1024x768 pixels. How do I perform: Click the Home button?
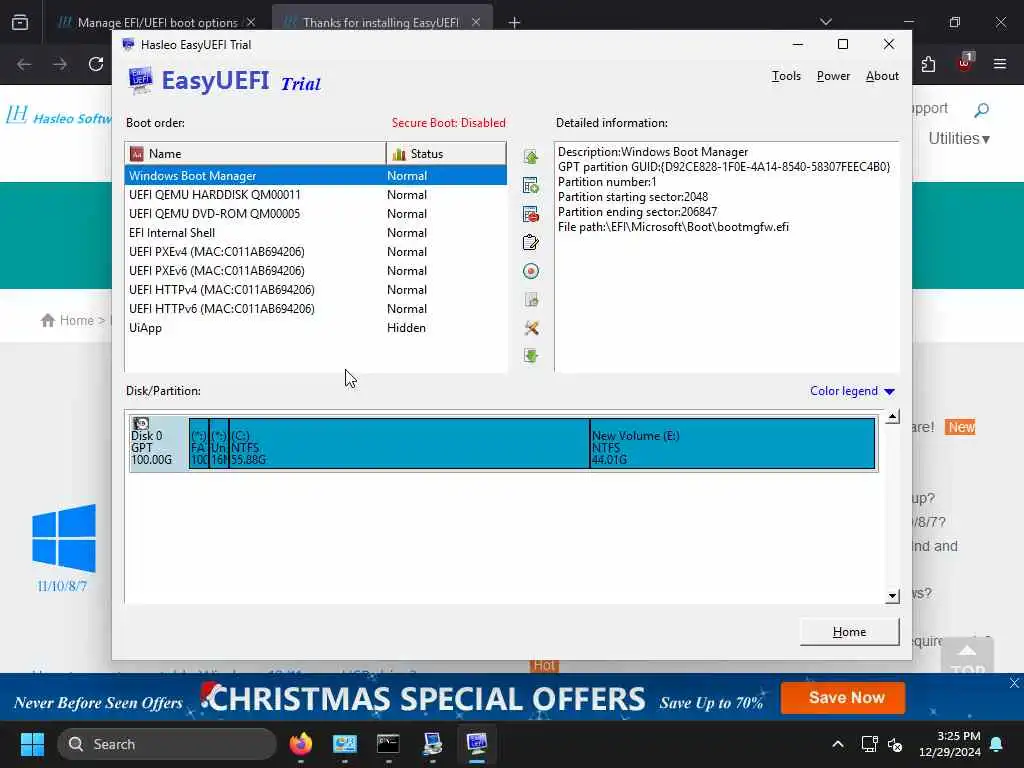pyautogui.click(x=850, y=632)
